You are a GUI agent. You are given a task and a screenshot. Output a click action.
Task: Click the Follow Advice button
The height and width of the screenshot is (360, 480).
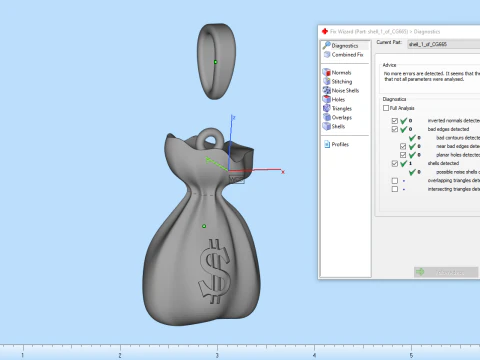click(446, 272)
